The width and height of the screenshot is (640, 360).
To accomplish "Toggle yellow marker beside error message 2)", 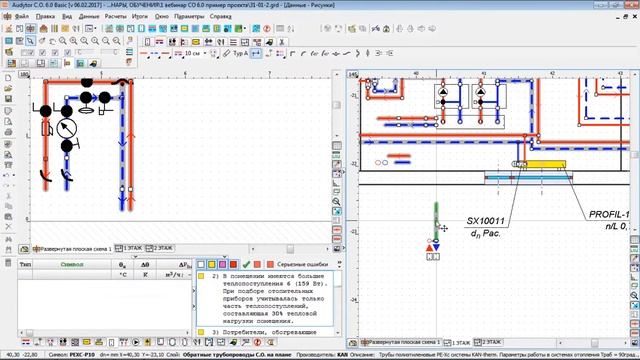I will point(201,276).
